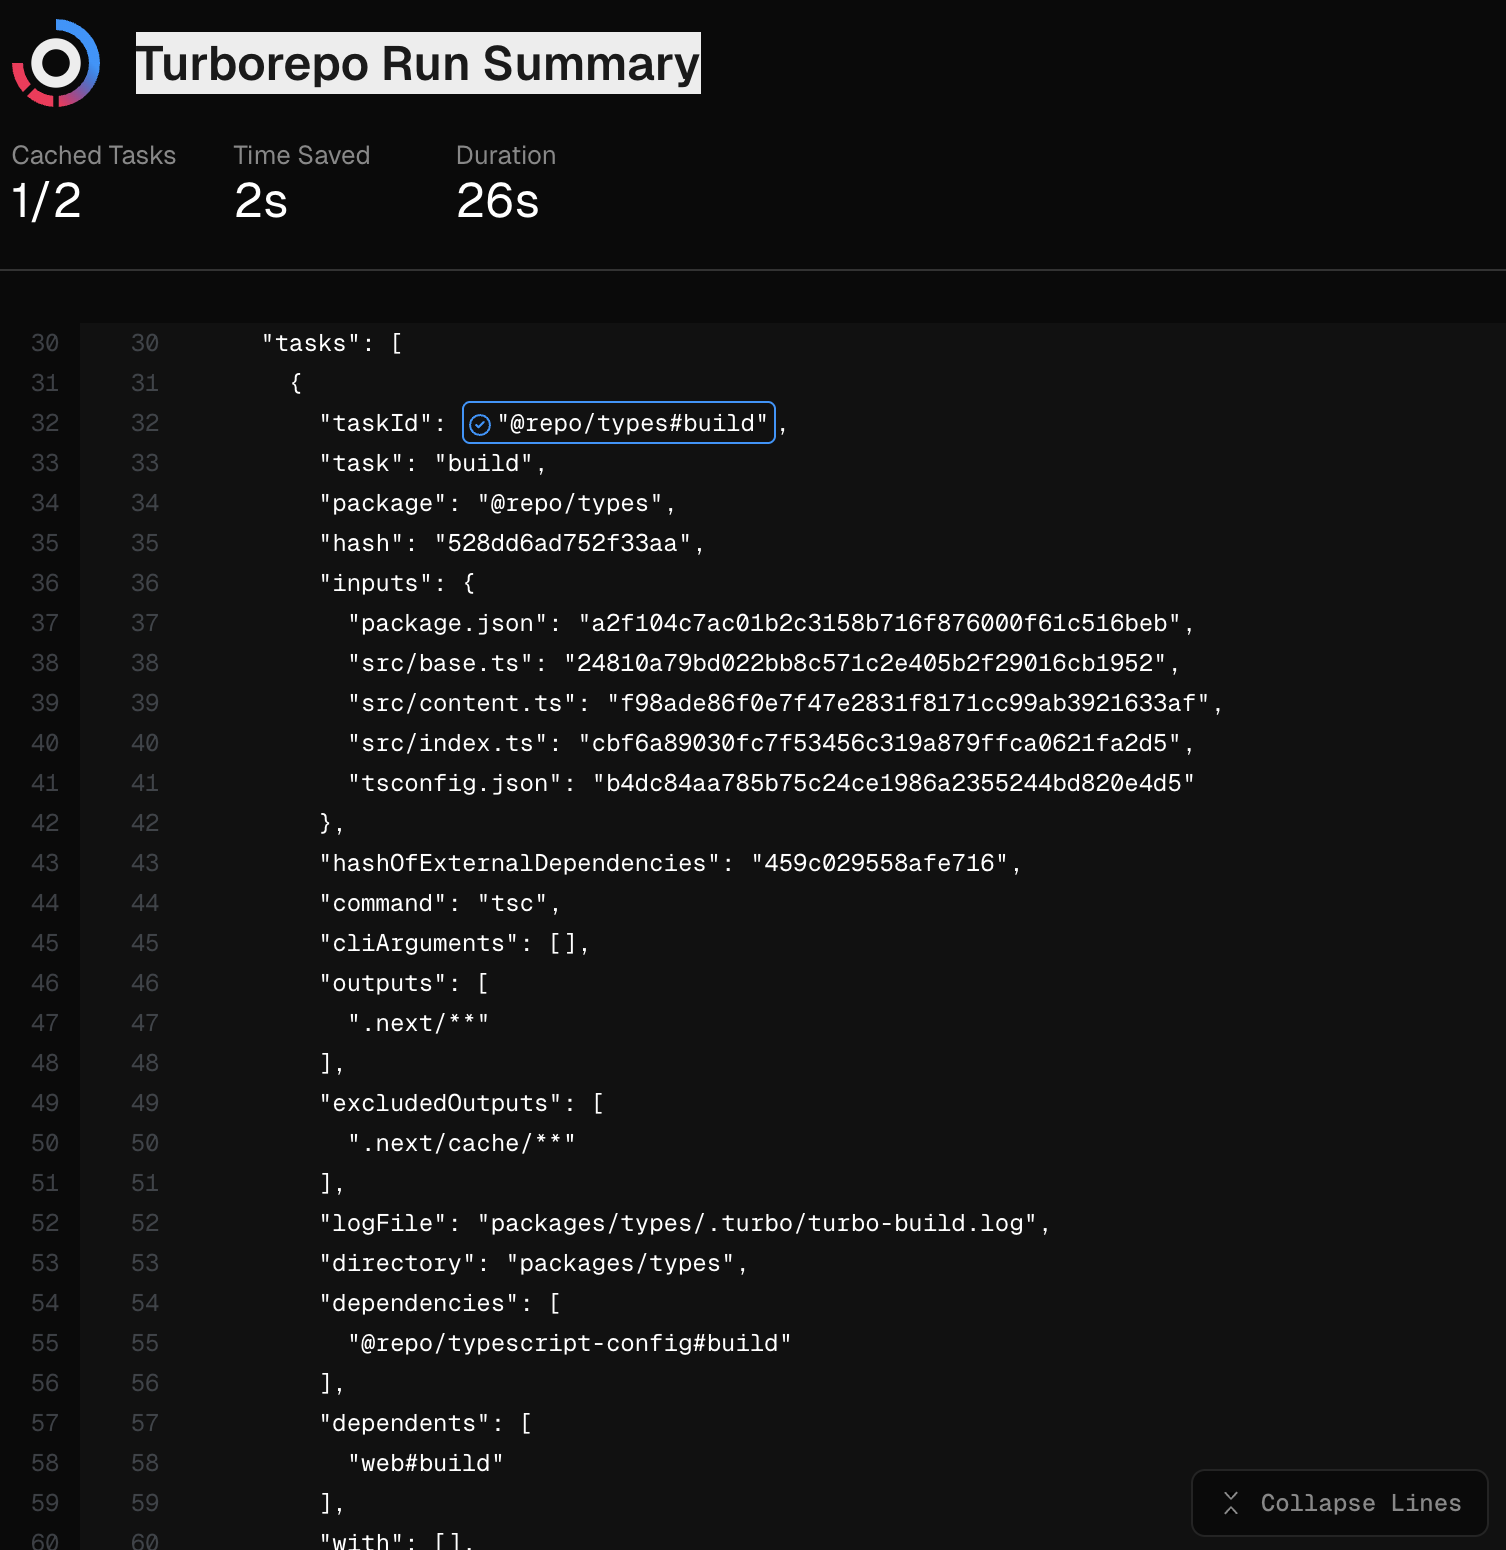The height and width of the screenshot is (1550, 1506).
Task: Click outer line number 43
Action: (45, 863)
